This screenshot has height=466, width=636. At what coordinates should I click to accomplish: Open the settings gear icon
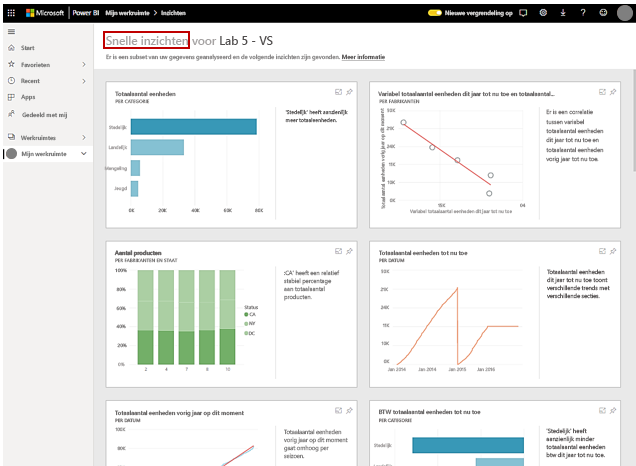click(x=543, y=13)
